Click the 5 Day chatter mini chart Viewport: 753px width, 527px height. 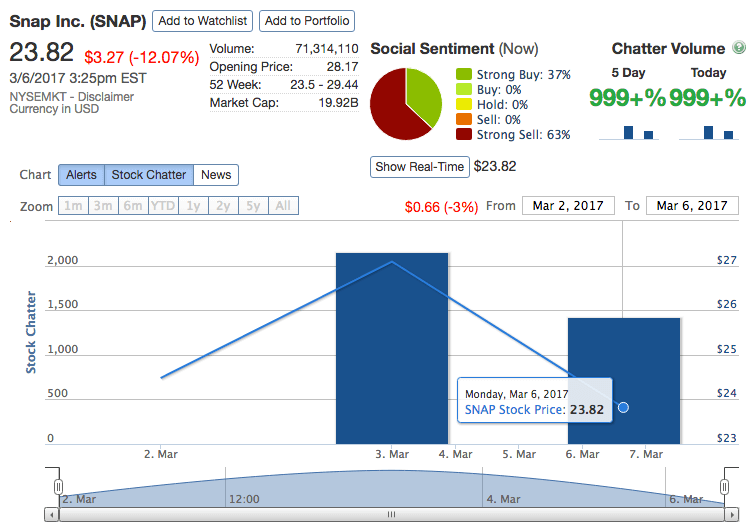(629, 132)
